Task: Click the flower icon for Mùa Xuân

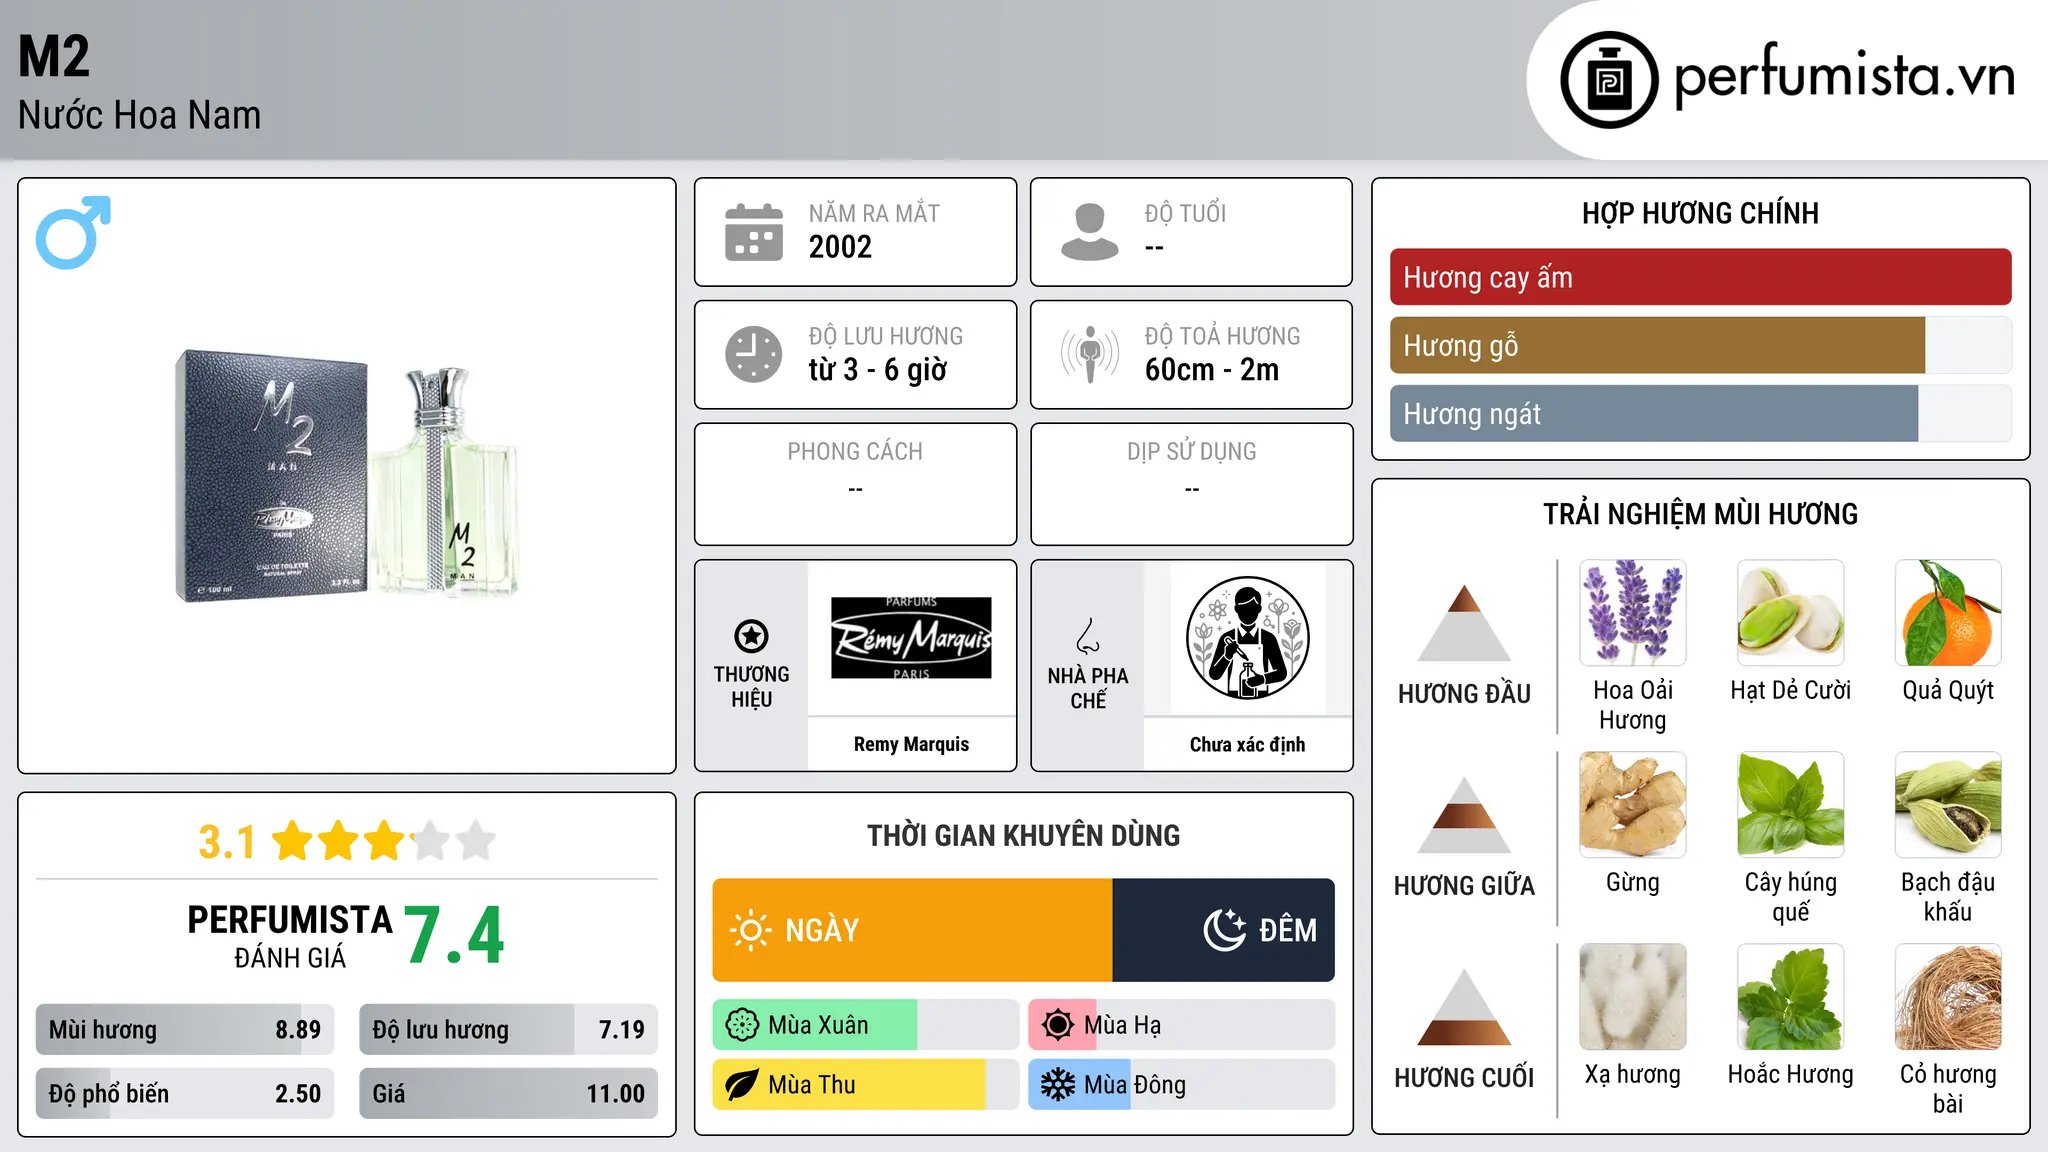Action: (x=742, y=1025)
